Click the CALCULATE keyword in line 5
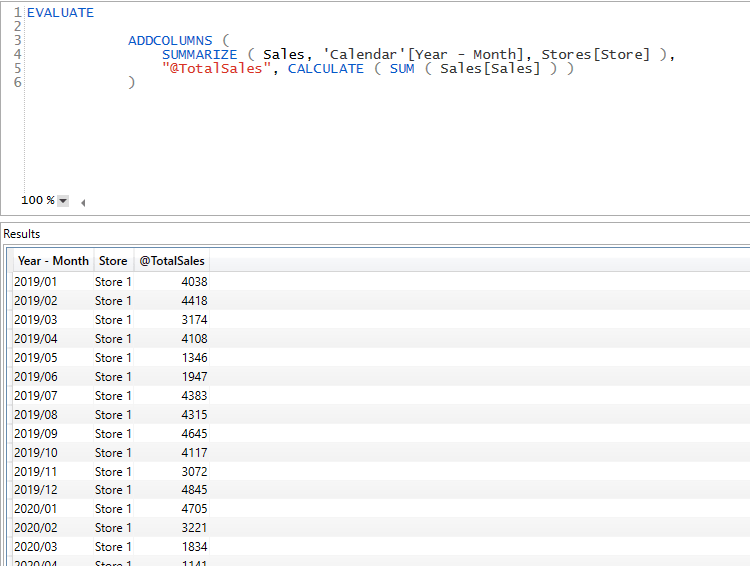Viewport: 750px width, 566px height. 325,69
